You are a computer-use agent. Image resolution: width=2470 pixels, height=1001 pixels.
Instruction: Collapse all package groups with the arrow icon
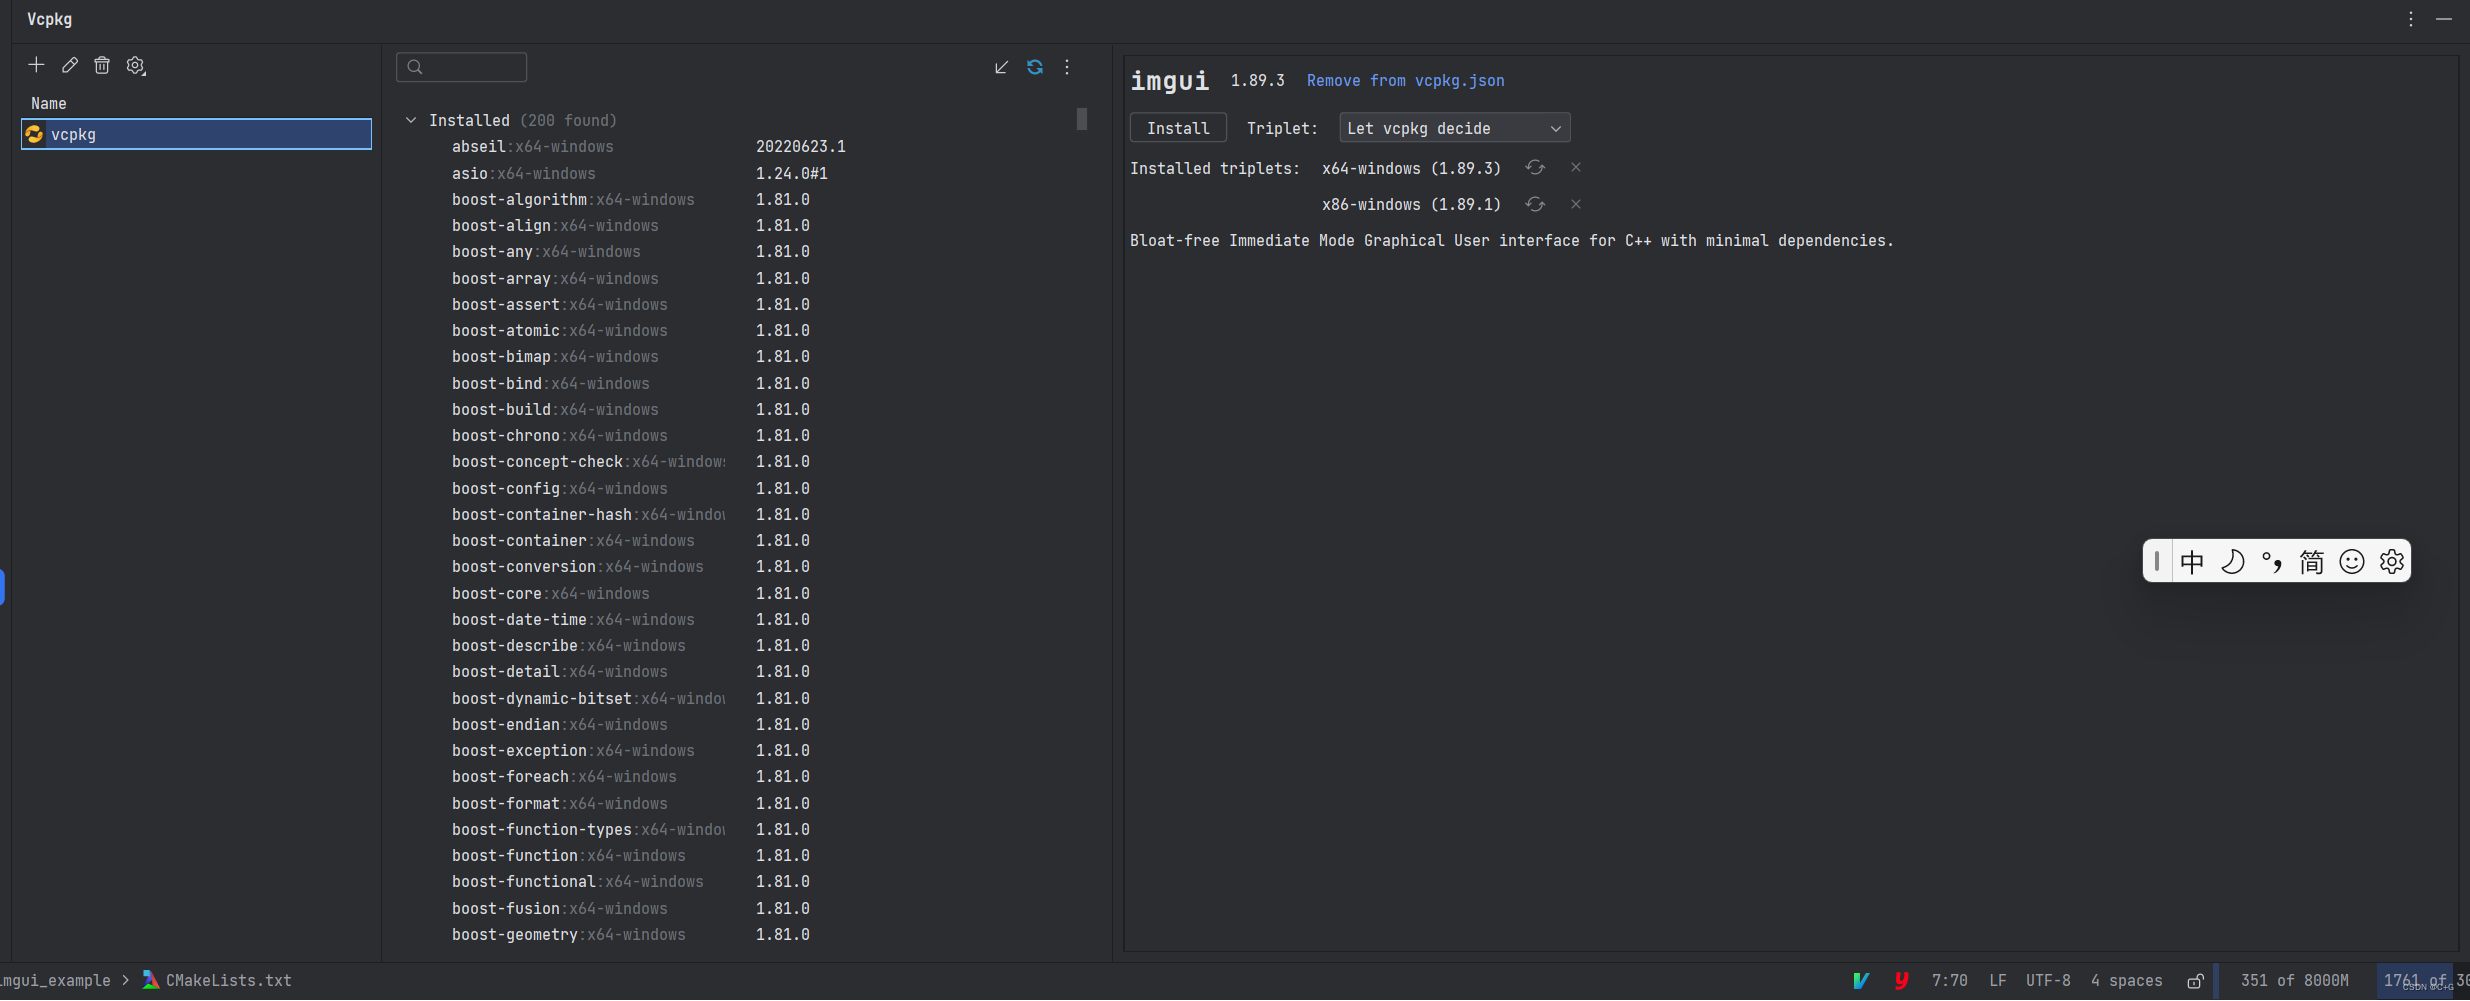tap(1001, 67)
